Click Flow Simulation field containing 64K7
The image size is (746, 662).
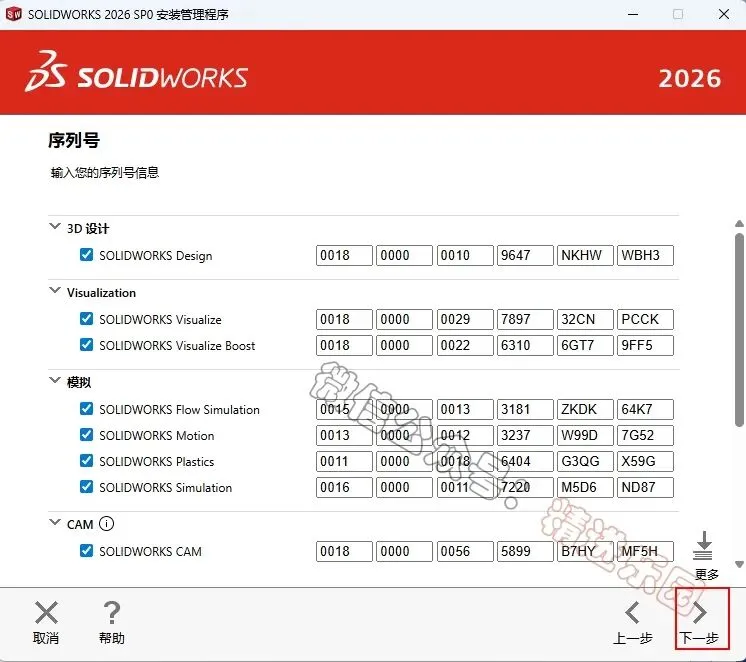pos(645,409)
